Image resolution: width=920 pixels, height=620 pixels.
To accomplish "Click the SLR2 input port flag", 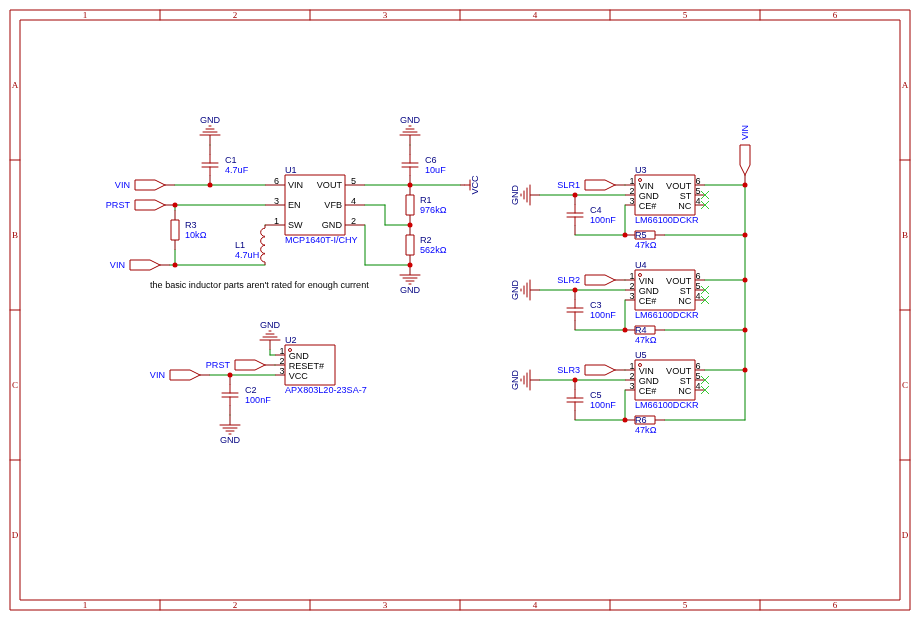I will point(599,280).
